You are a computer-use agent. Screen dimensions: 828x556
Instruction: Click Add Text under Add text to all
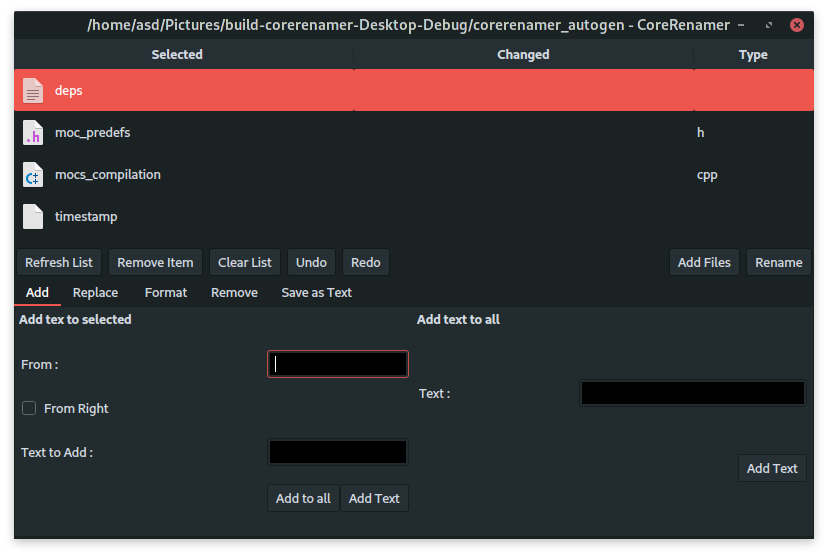[772, 468]
